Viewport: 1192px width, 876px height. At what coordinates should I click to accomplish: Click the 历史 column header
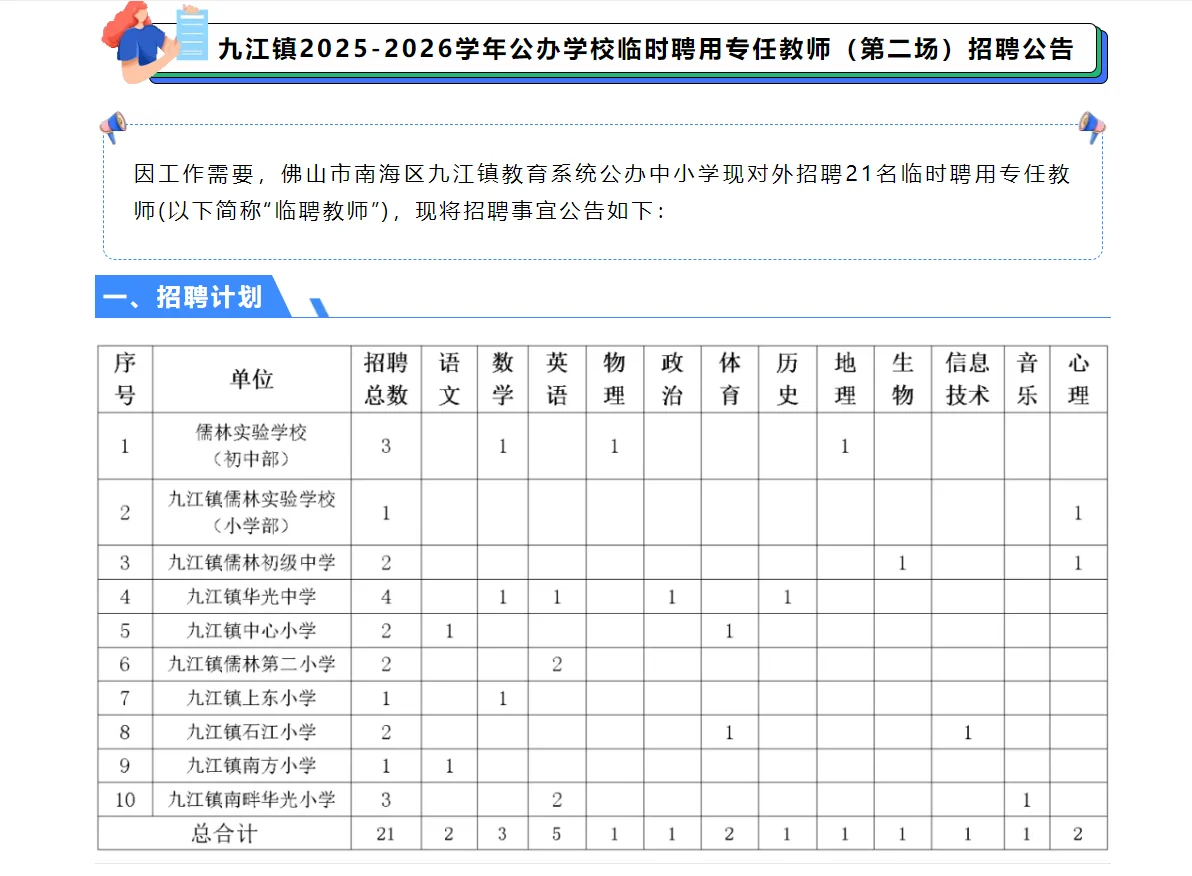click(788, 379)
